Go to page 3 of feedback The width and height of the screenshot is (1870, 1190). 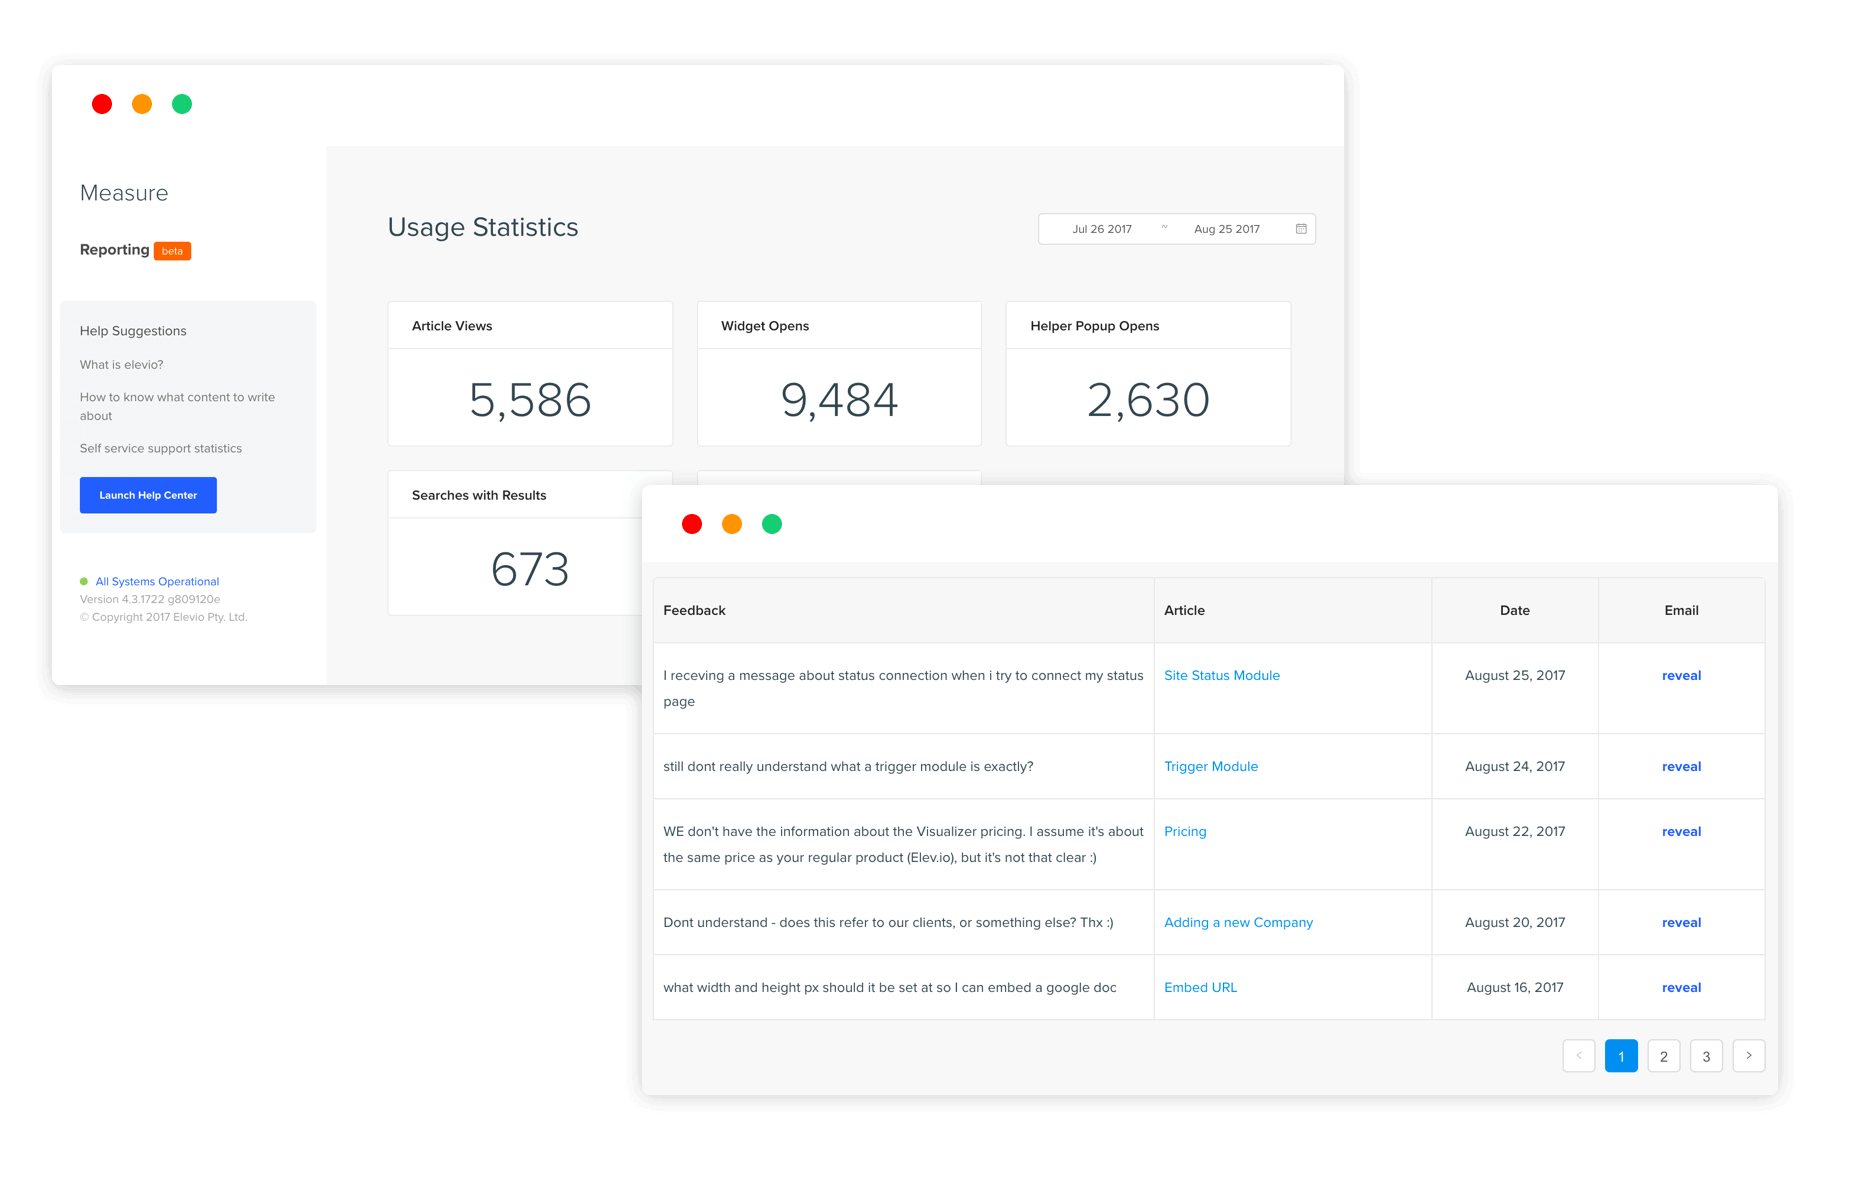[1706, 1056]
